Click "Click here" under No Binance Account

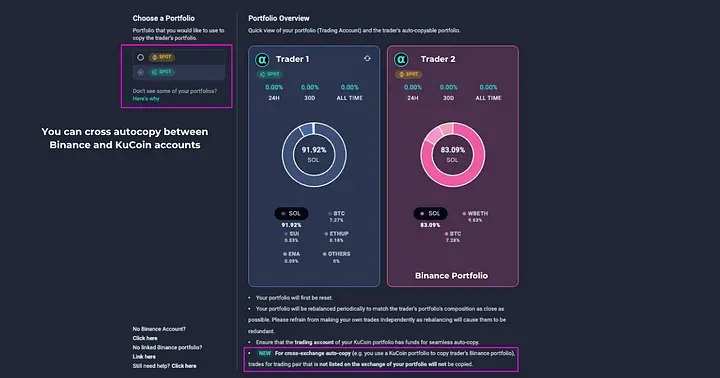[x=145, y=338]
